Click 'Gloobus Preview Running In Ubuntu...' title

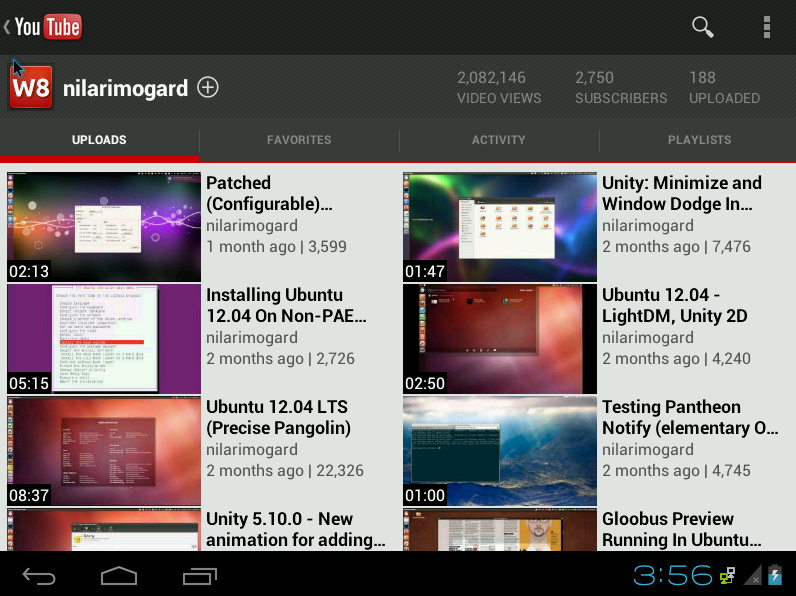tap(682, 529)
